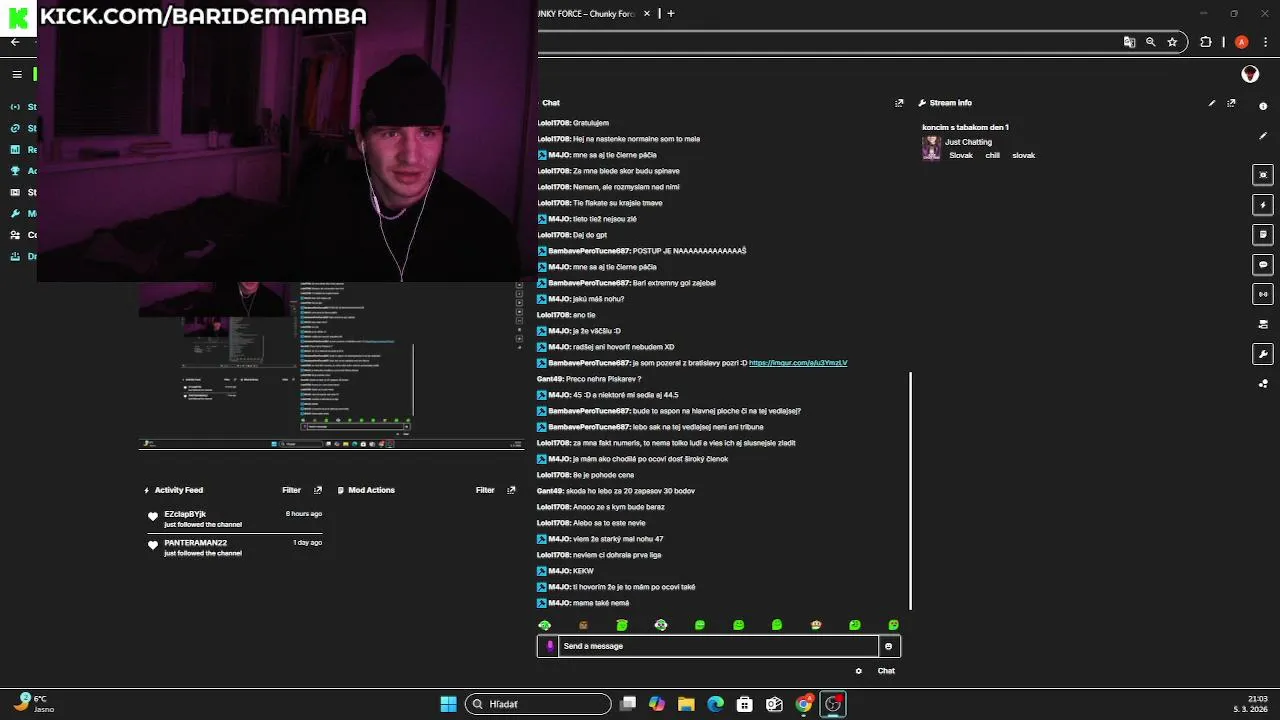The width and height of the screenshot is (1280, 720).
Task: Click browser zoom magnifier icon
Action: point(1151,42)
